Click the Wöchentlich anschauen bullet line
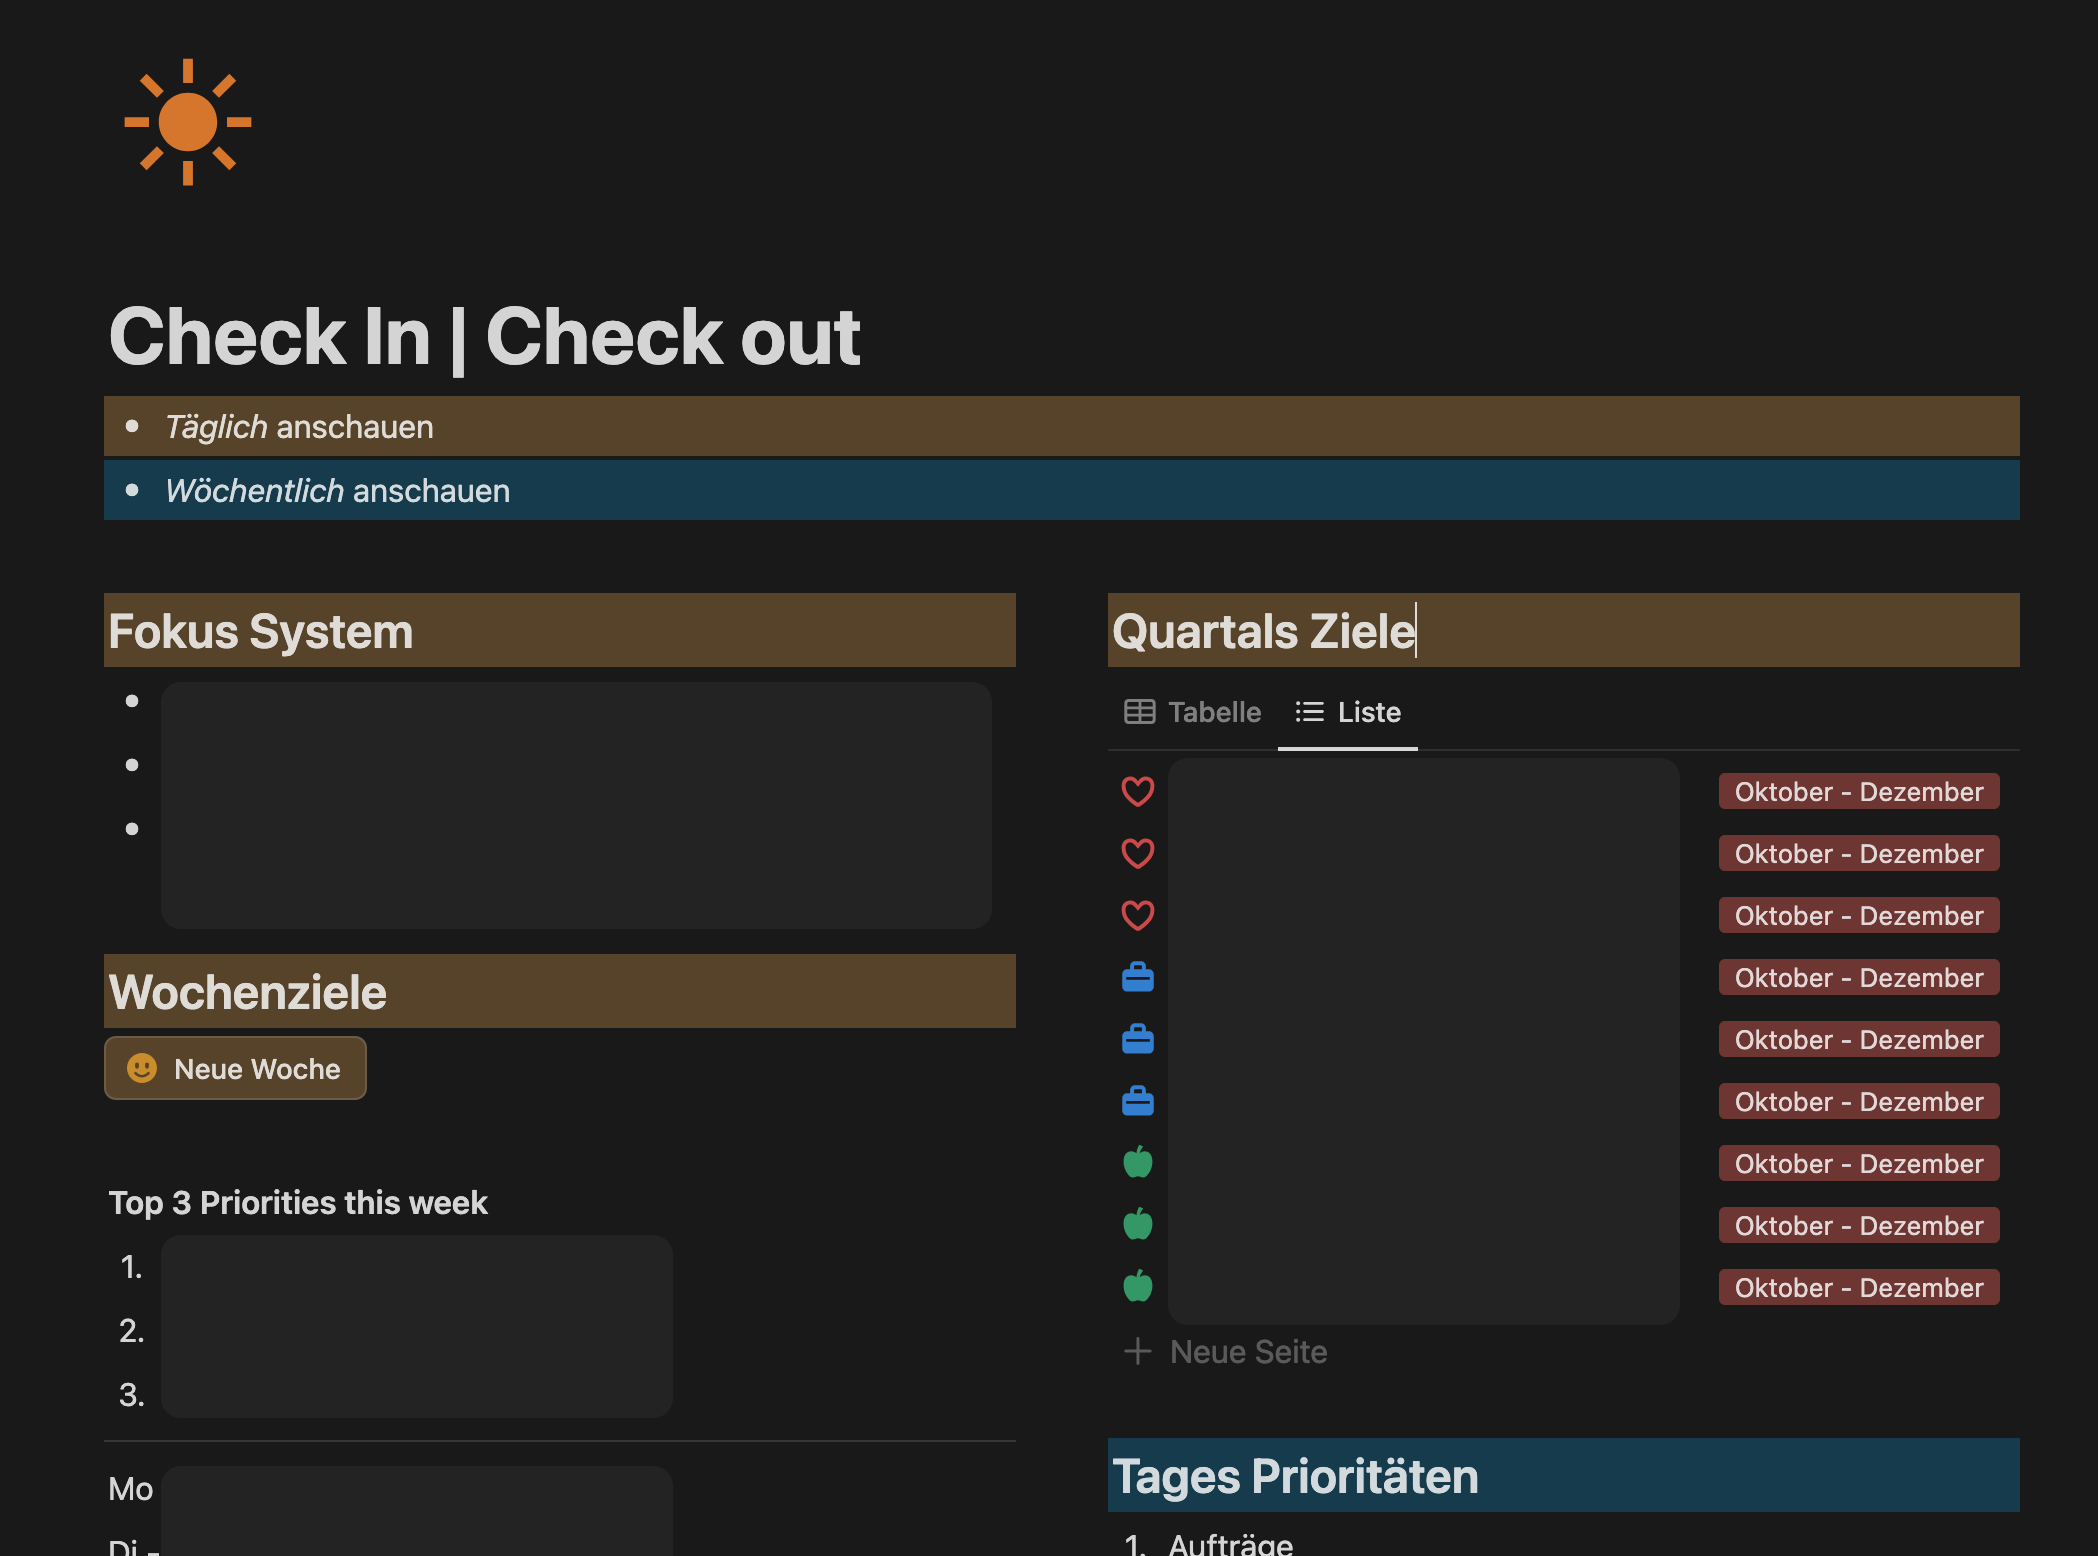The height and width of the screenshot is (1556, 2098). (x=1062, y=490)
